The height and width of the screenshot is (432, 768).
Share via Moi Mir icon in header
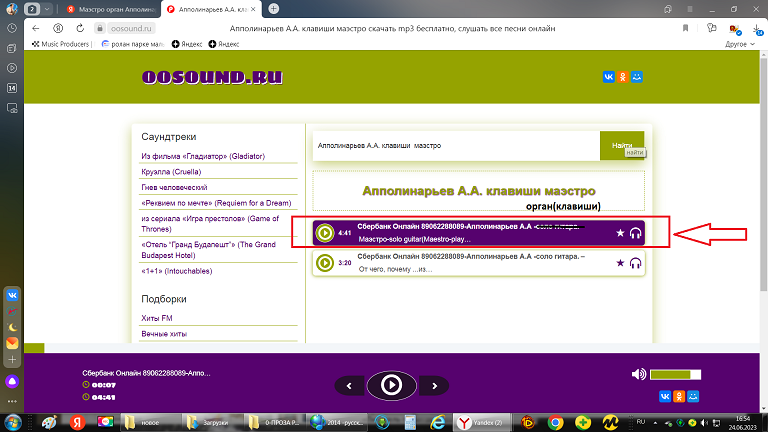click(x=637, y=77)
